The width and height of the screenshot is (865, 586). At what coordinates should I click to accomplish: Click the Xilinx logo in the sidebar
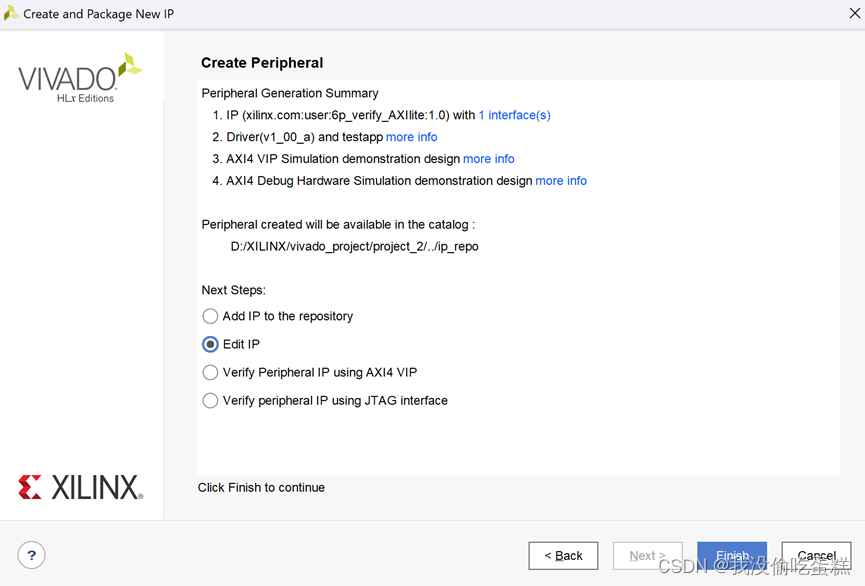[x=80, y=487]
